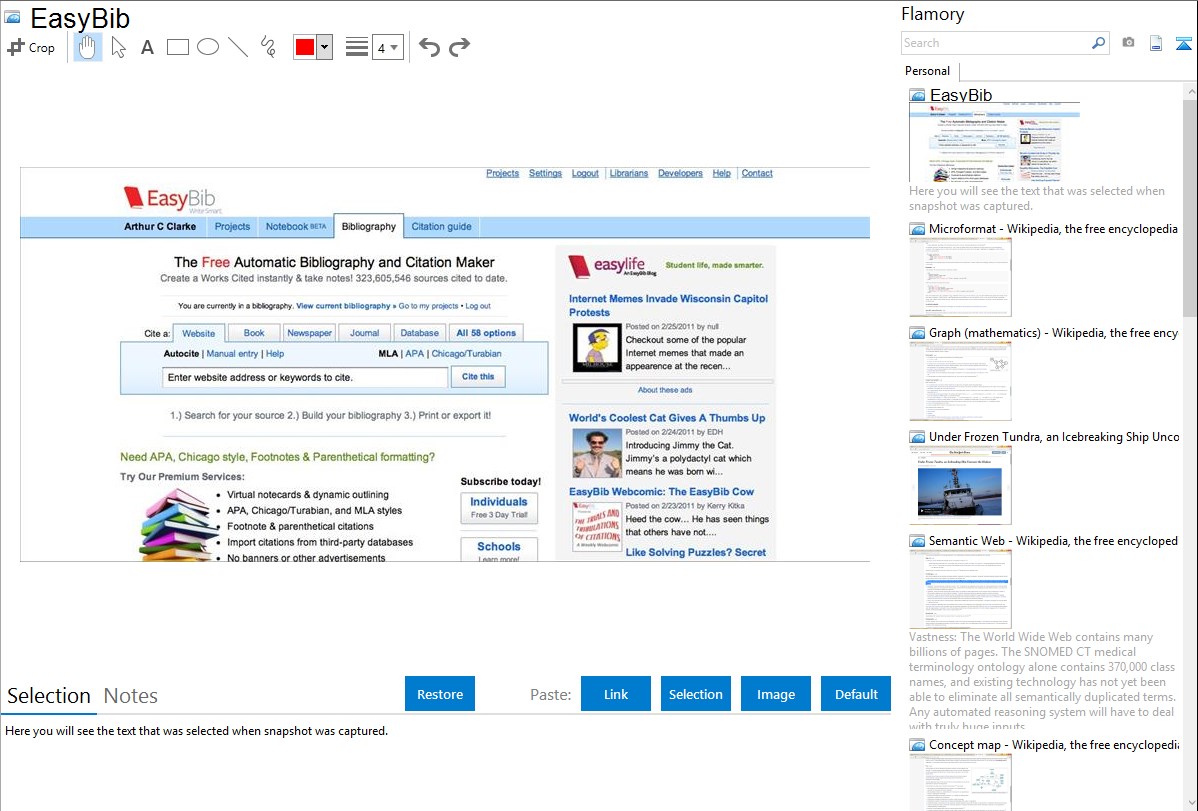The height and width of the screenshot is (811, 1198).
Task: Open the annotation color dropdown arrow
Action: 325,47
